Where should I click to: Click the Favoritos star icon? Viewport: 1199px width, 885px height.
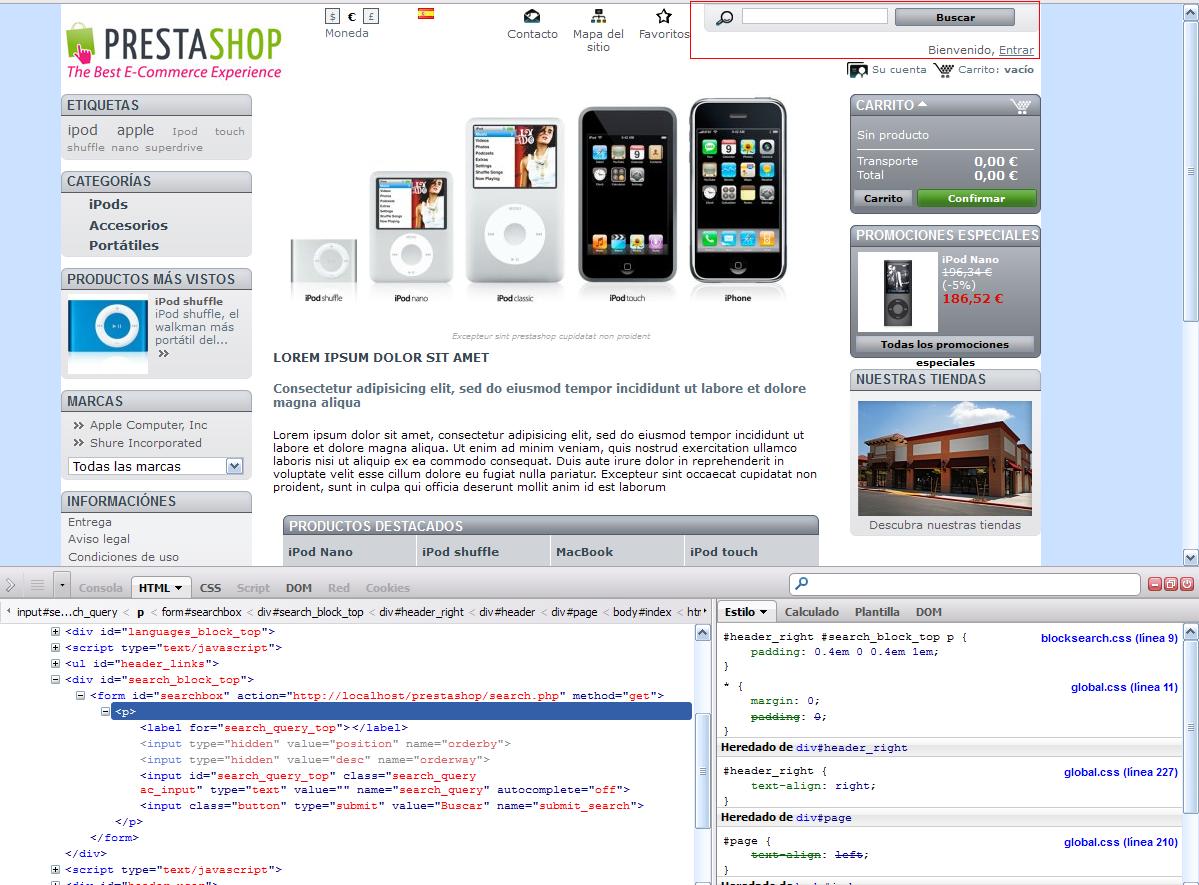pyautogui.click(x=664, y=16)
